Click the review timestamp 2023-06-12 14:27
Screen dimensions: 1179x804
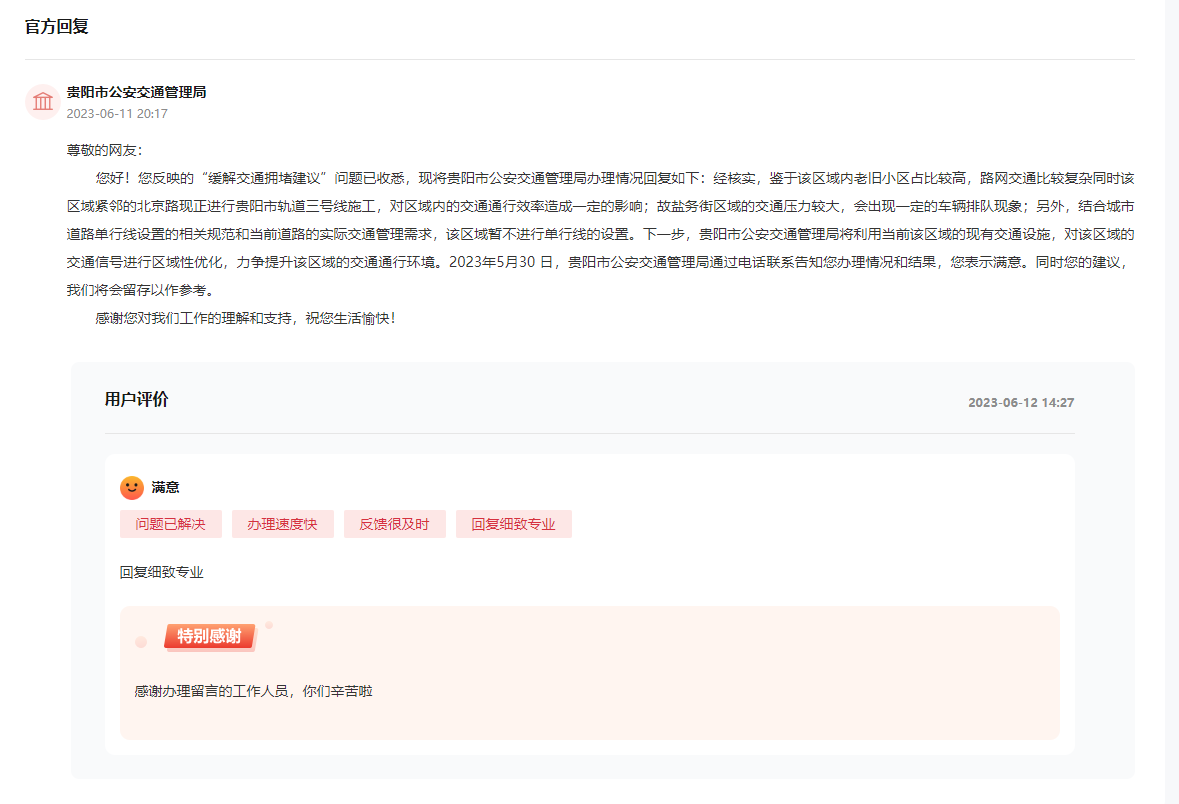[x=1021, y=403]
